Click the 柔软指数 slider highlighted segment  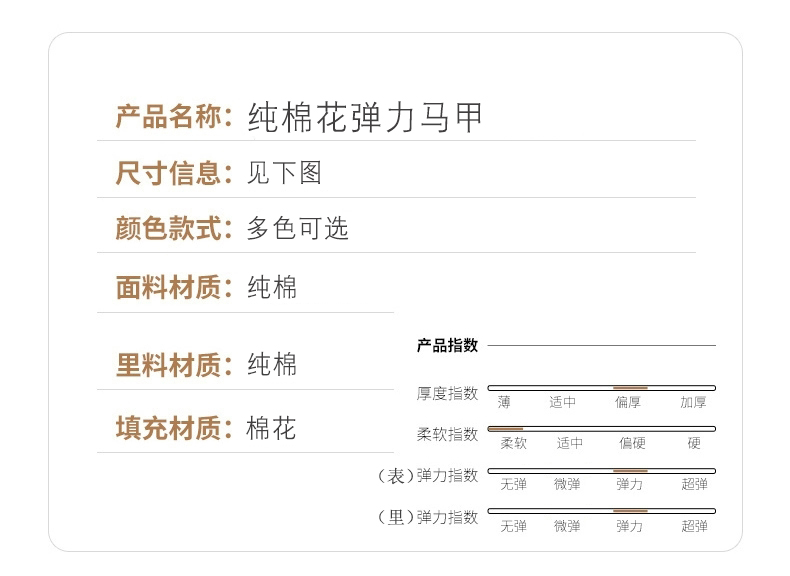(506, 428)
